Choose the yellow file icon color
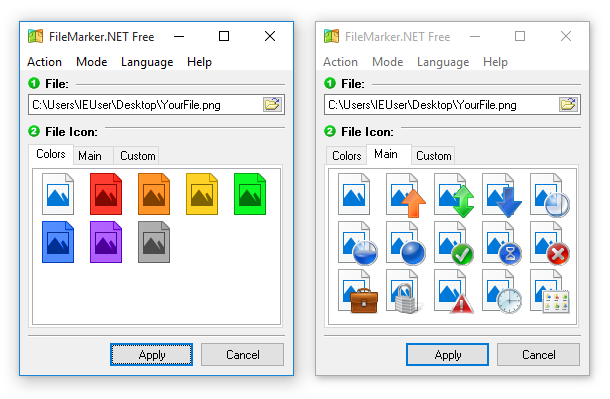This screenshot has width=610, height=399. 202,194
